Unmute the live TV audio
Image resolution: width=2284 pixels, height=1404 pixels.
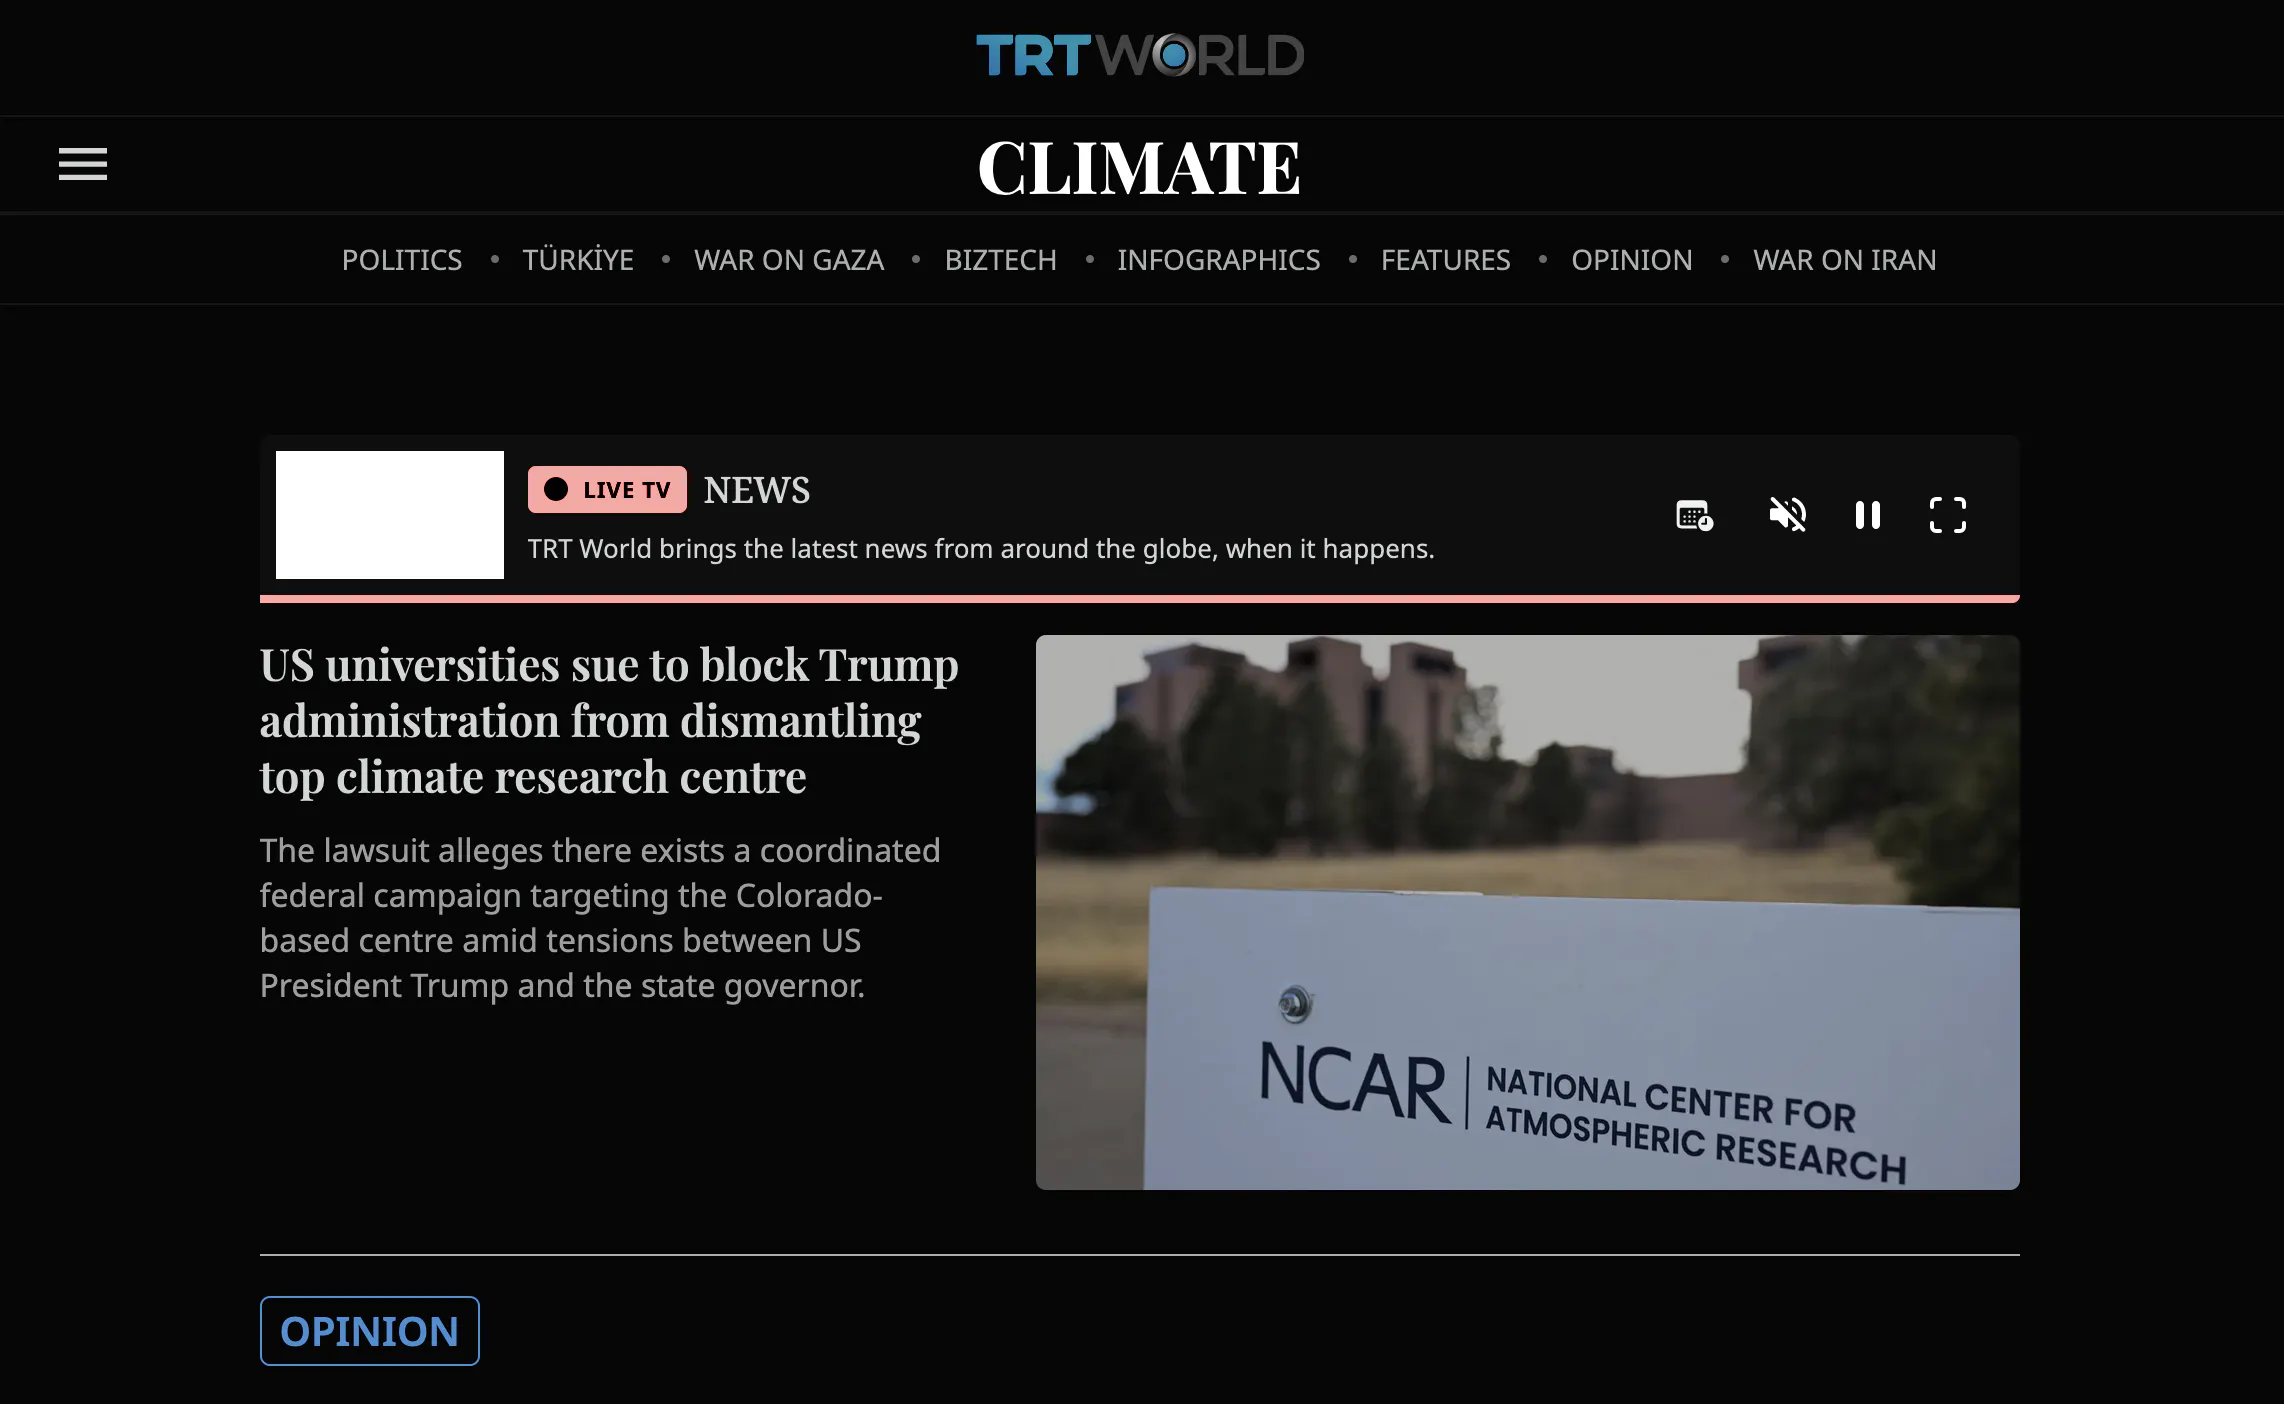[x=1787, y=515]
